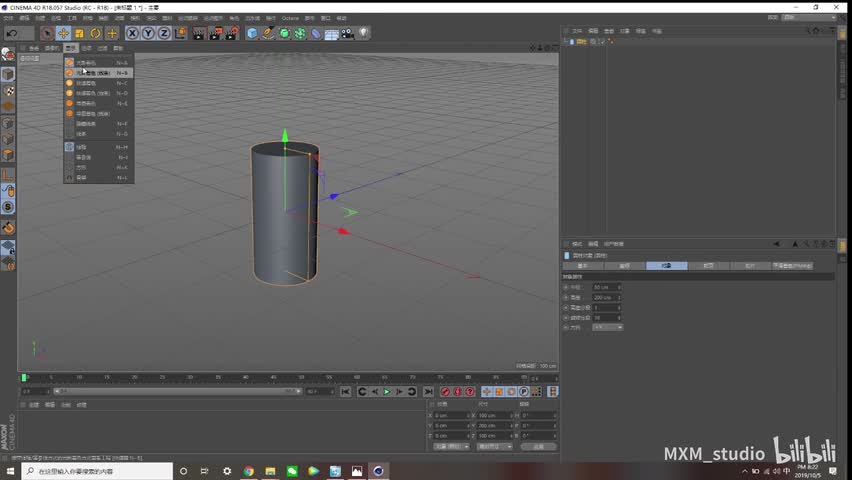This screenshot has width=852, height=480.
Task: Open the size mode dropdown in coordinates panel
Action: (494, 447)
